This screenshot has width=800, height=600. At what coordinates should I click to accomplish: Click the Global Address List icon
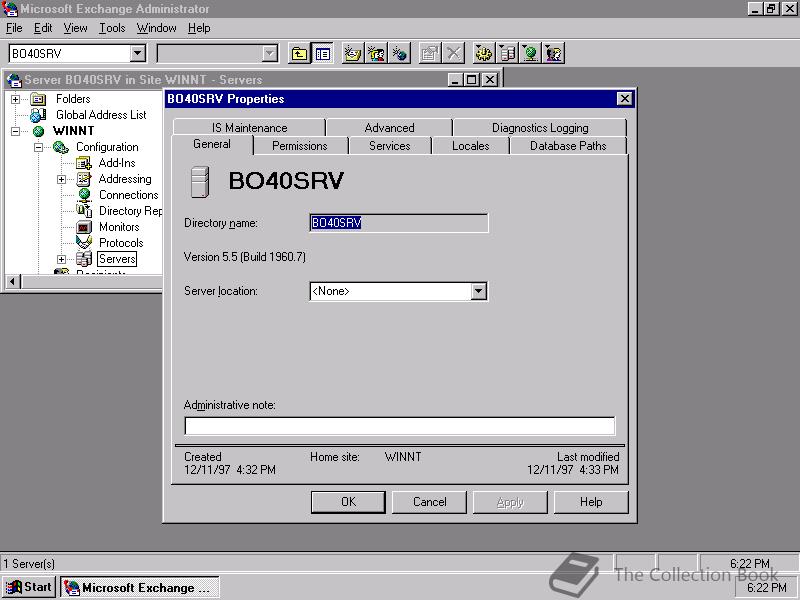click(38, 115)
